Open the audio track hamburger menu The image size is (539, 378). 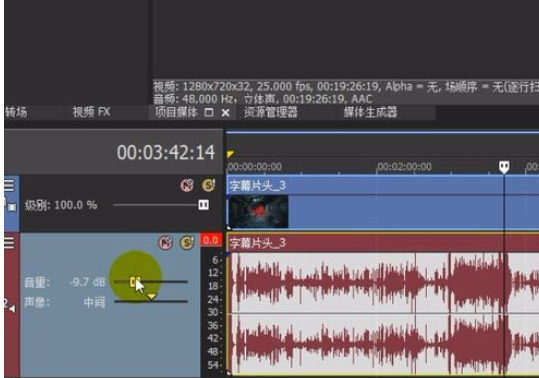(9, 243)
